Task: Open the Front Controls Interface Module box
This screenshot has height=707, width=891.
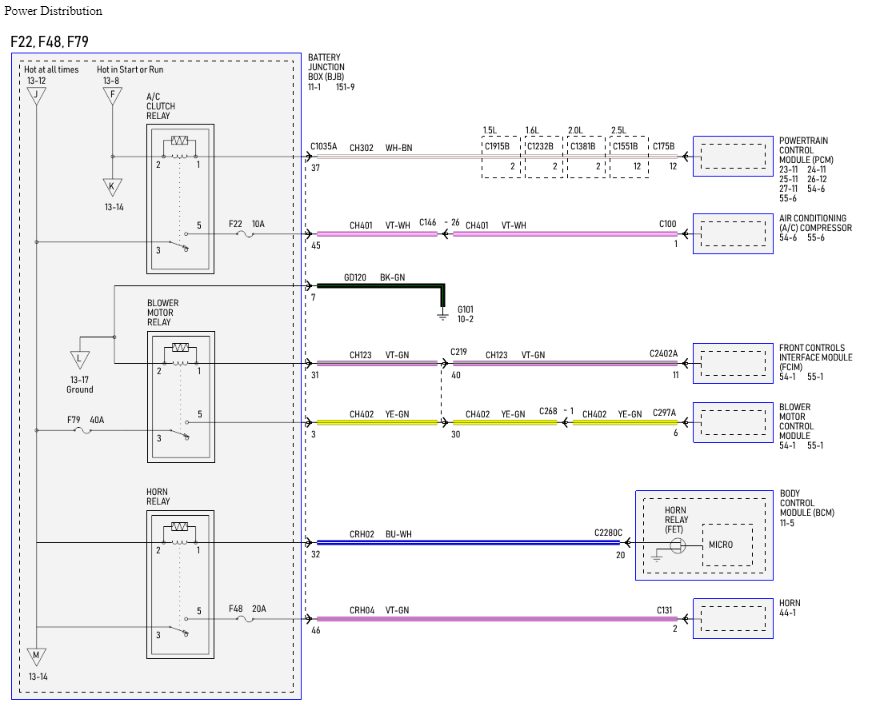Action: (733, 363)
